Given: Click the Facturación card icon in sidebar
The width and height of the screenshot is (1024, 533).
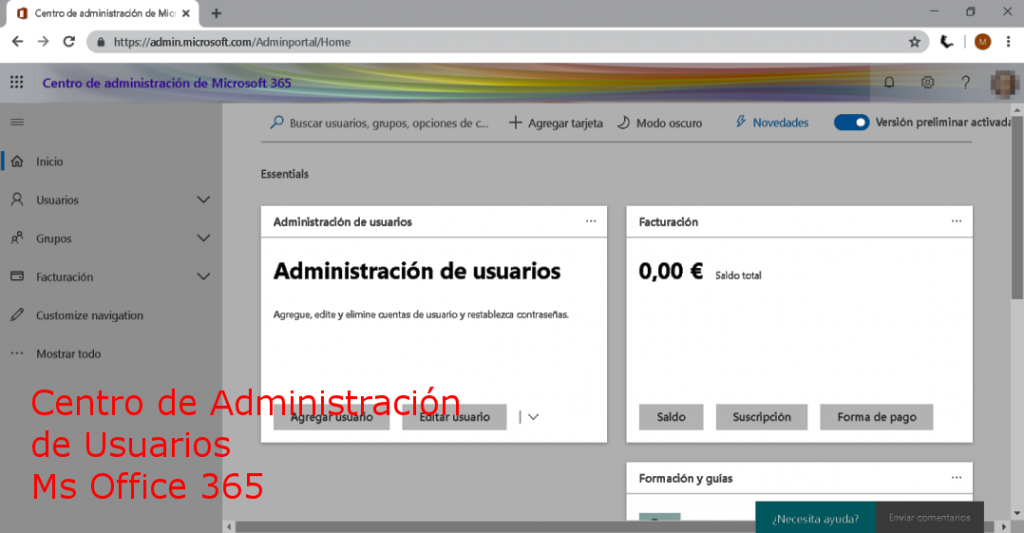Looking at the screenshot, I should tap(17, 276).
